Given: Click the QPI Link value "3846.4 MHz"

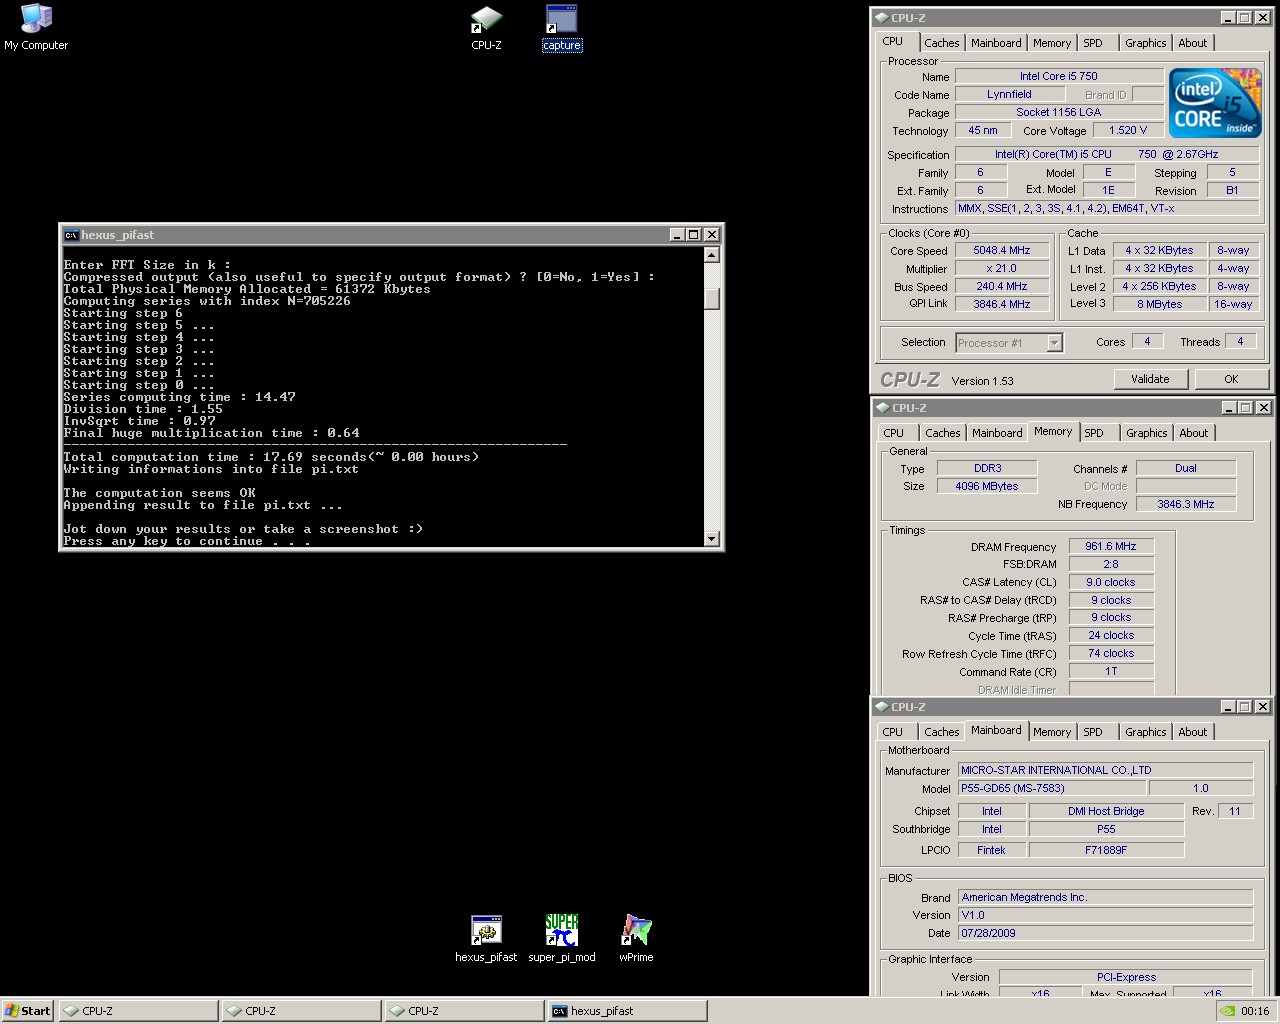Looking at the screenshot, I should (x=1002, y=304).
